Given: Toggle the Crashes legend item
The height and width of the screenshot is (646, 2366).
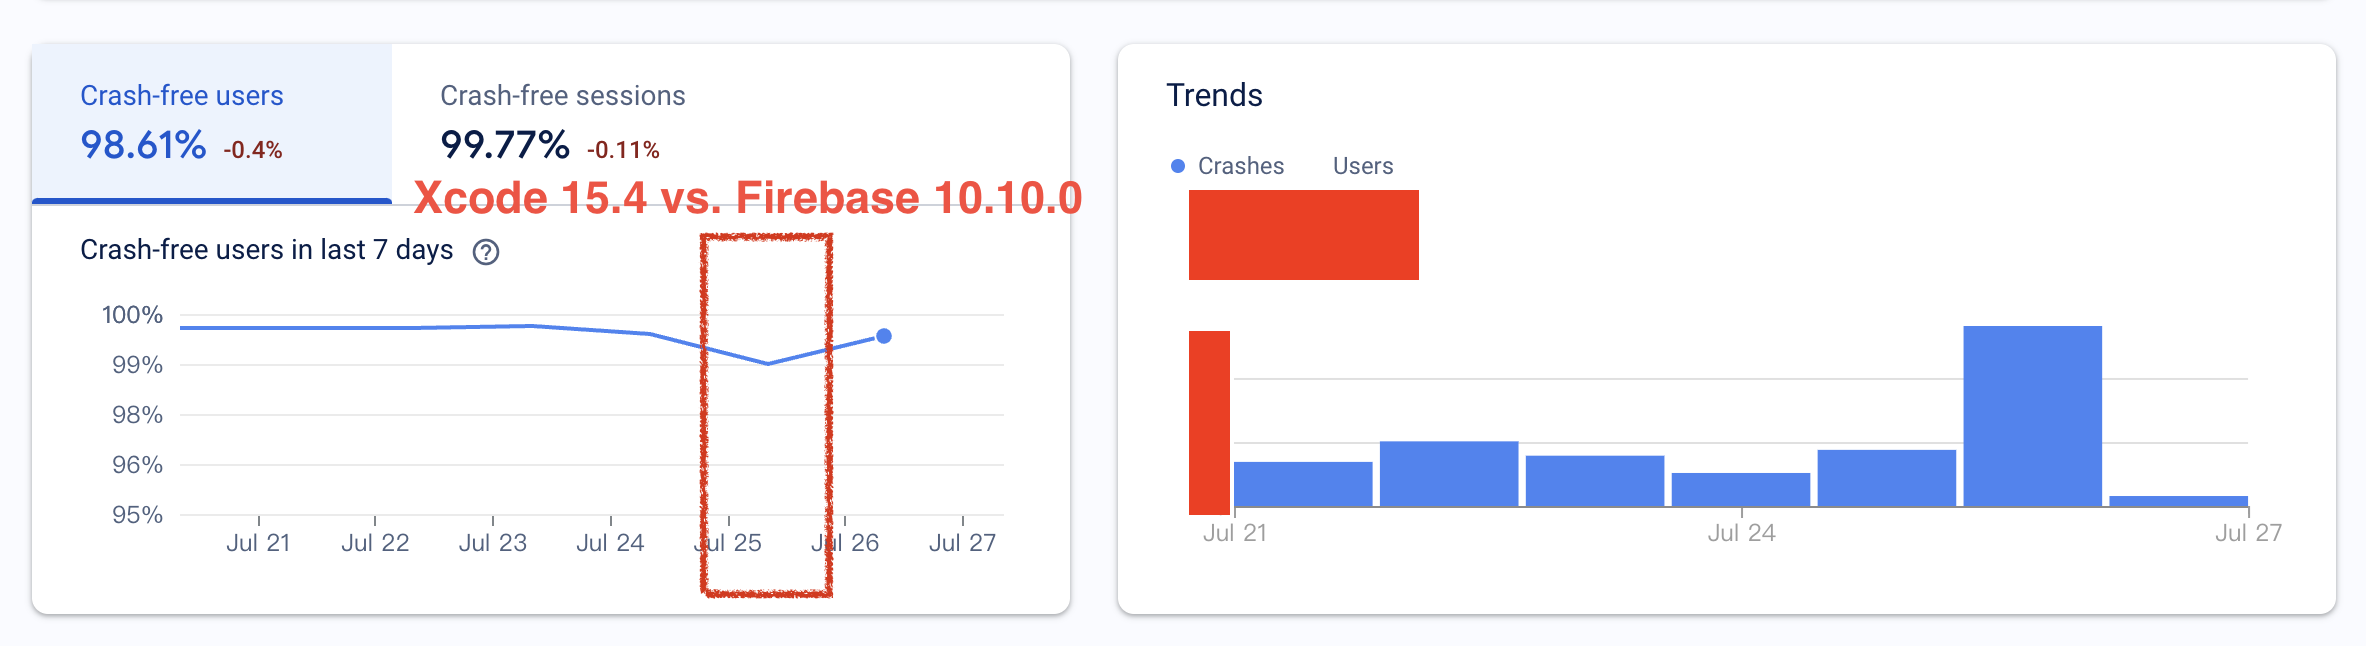Looking at the screenshot, I should [1228, 166].
